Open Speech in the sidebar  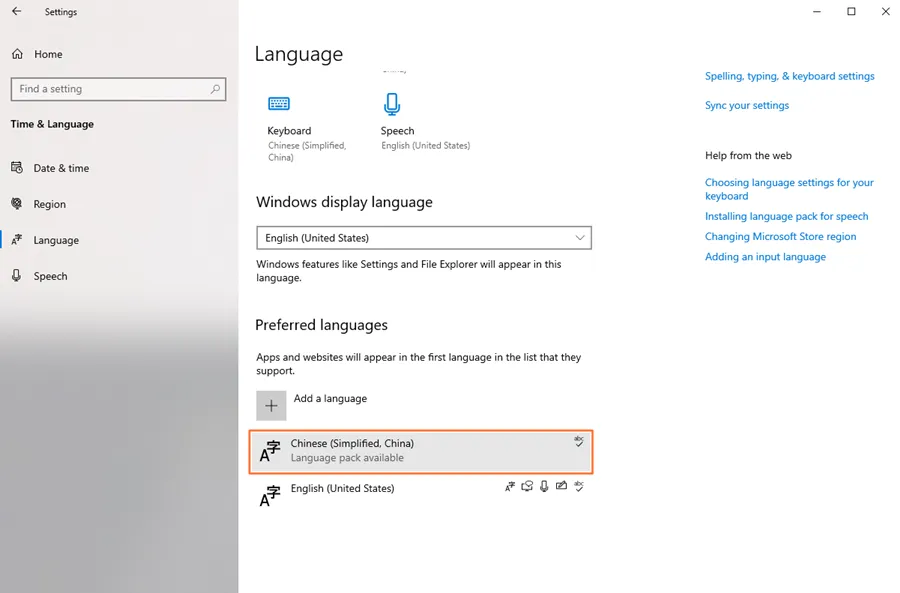click(50, 276)
